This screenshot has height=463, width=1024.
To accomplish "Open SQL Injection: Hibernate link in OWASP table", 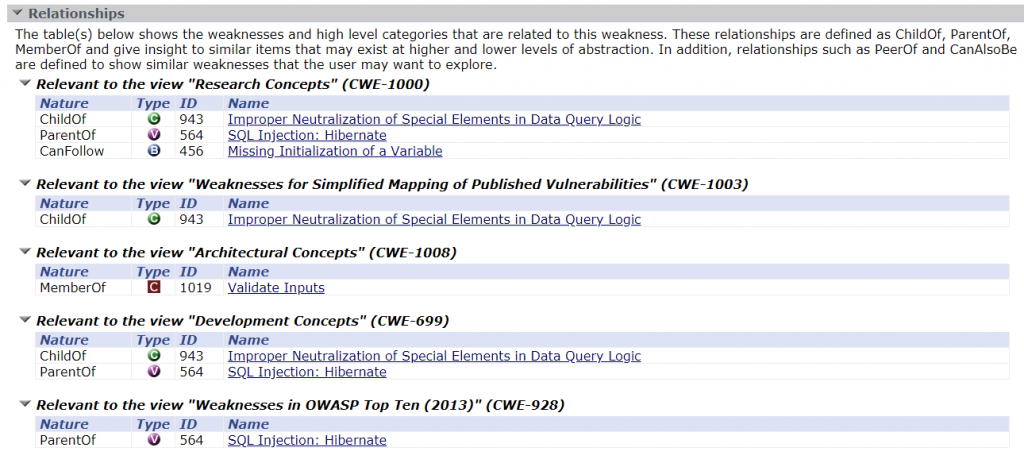I will 307,440.
